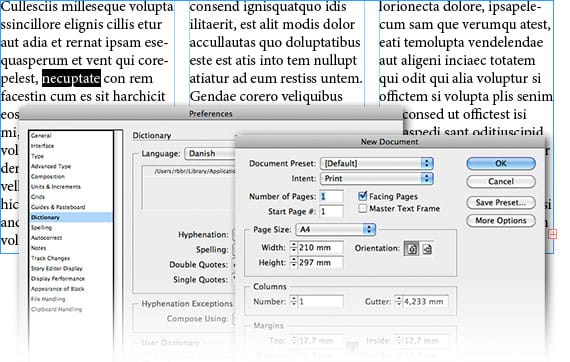Viewport: 570px width, 362px height.
Task: Click Width stepper arrows
Action: [294, 248]
